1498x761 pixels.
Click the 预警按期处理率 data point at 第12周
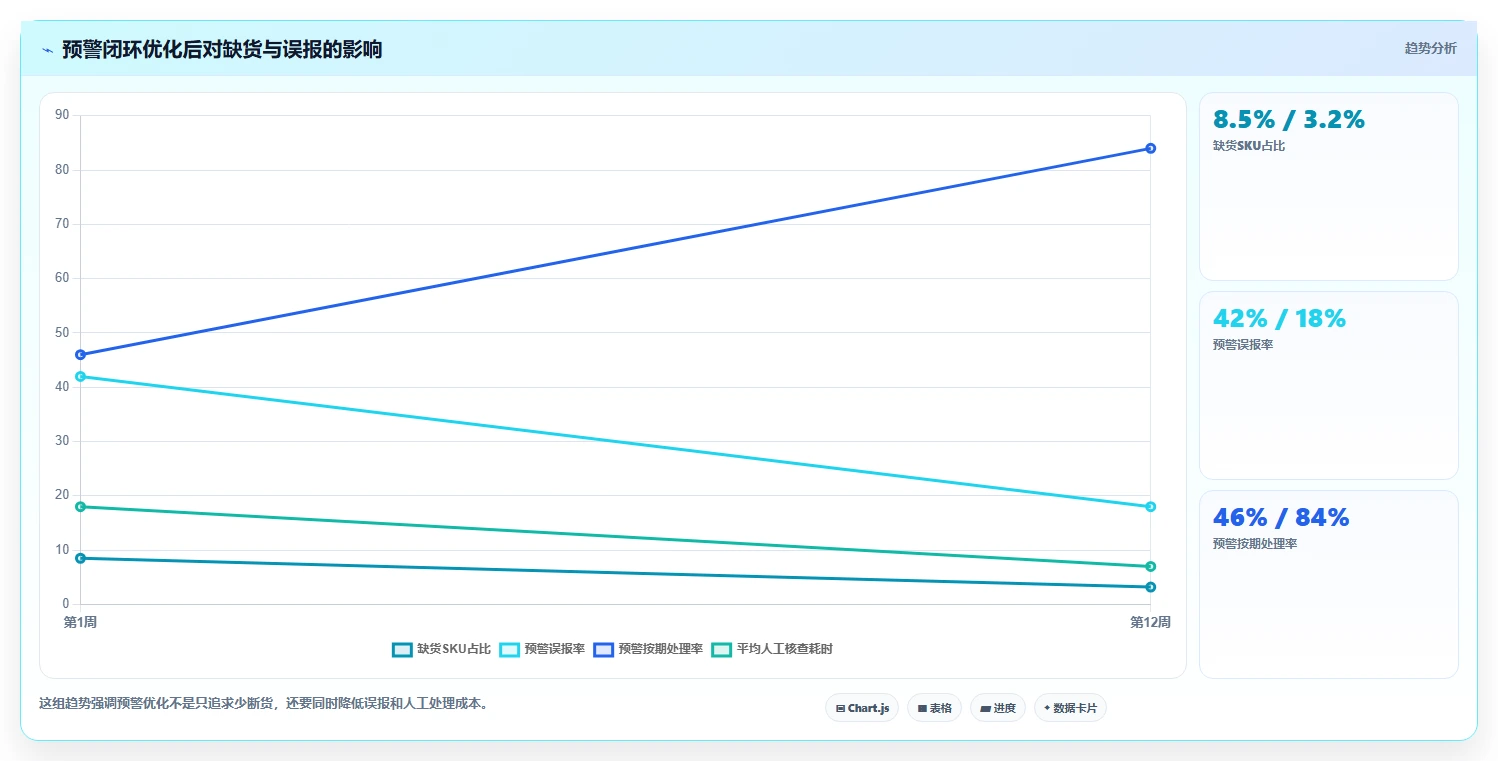[1150, 148]
